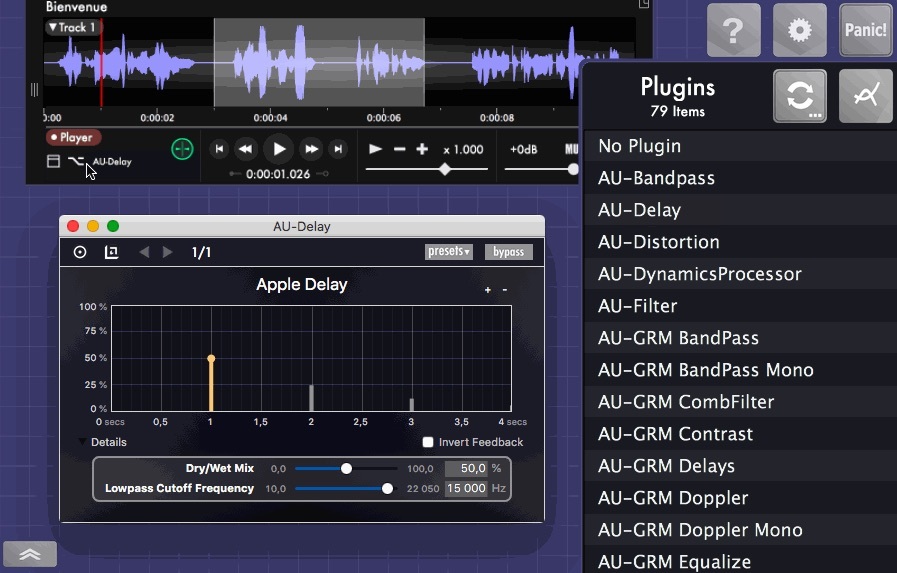Play the audio track

point(279,149)
